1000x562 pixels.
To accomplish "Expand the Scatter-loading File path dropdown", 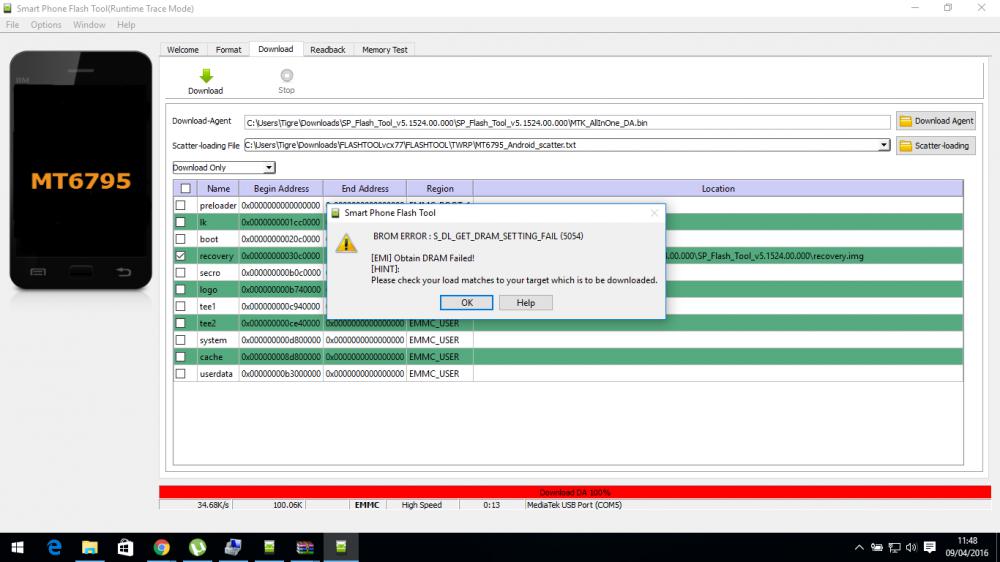I will (x=883, y=145).
